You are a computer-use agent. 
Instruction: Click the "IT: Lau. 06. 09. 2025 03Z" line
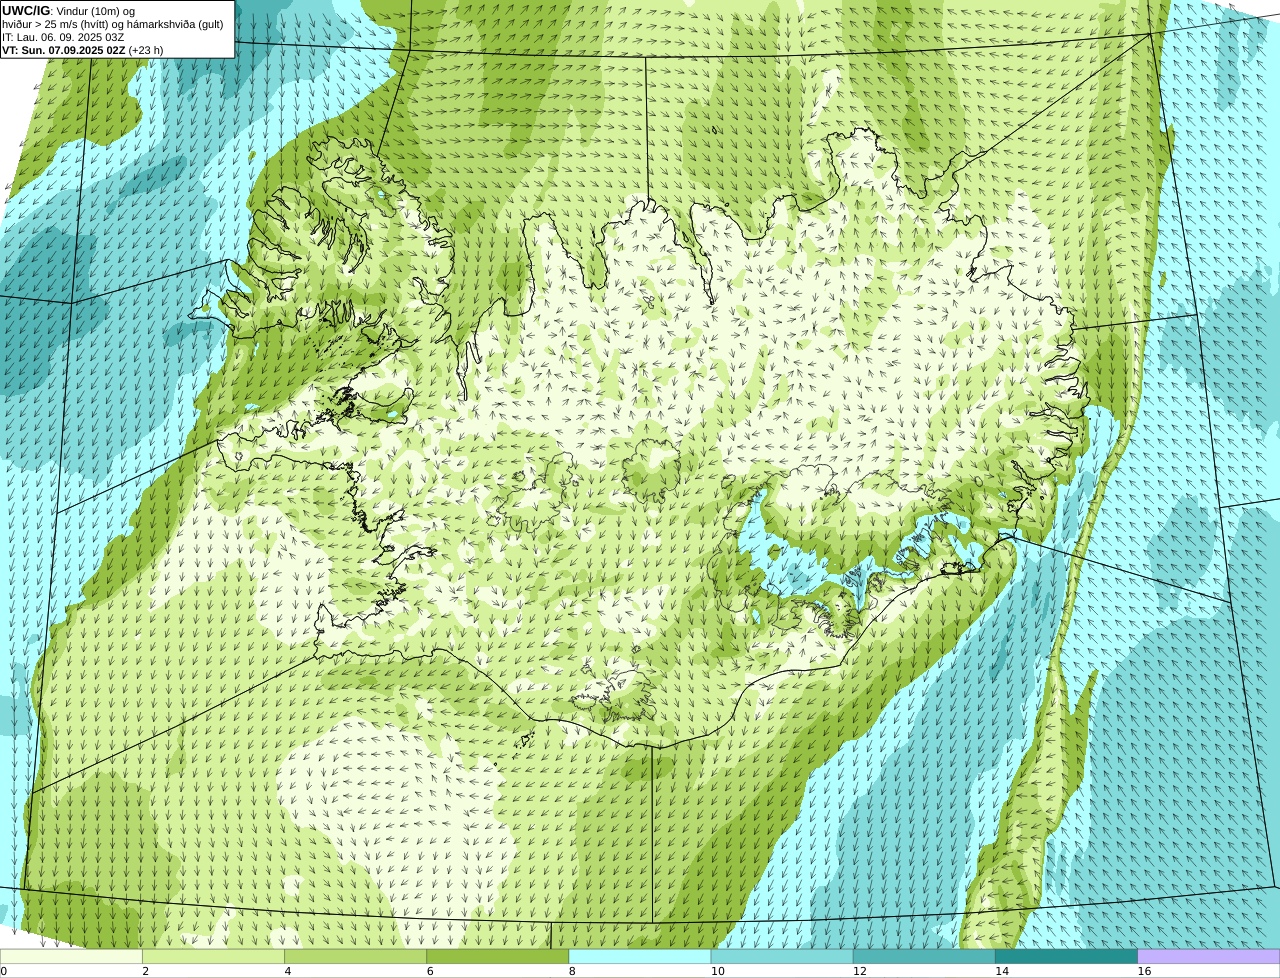tap(63, 37)
